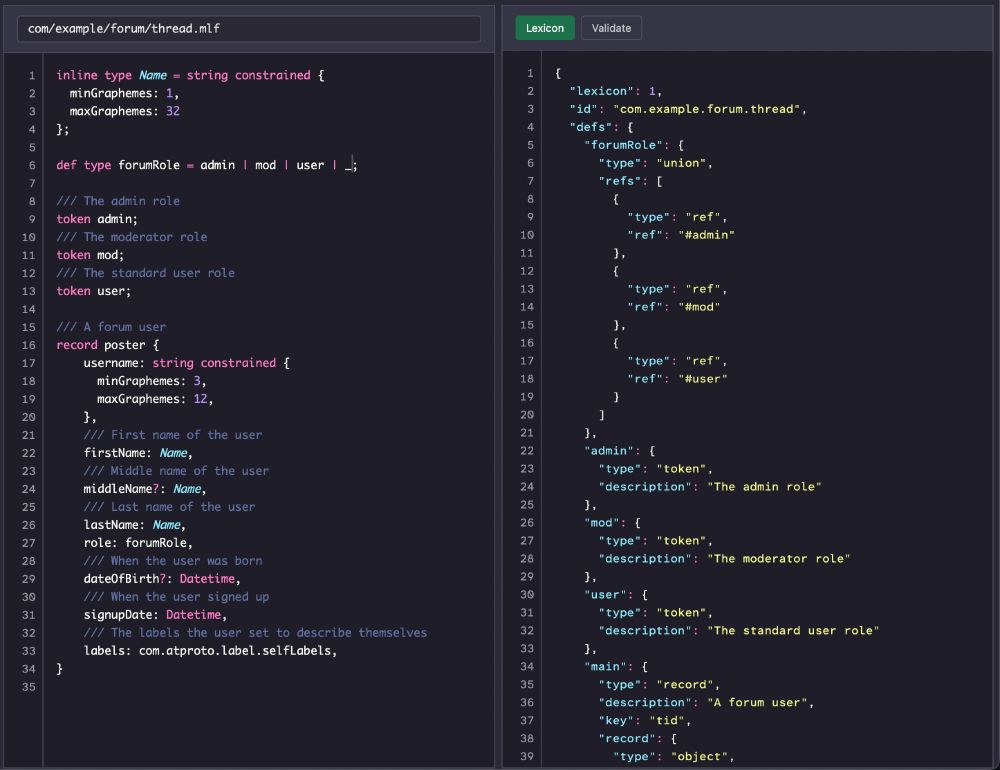The height and width of the screenshot is (770, 1000).
Task: Click the '"ref": "#admin"' JSON line
Action: coord(680,235)
